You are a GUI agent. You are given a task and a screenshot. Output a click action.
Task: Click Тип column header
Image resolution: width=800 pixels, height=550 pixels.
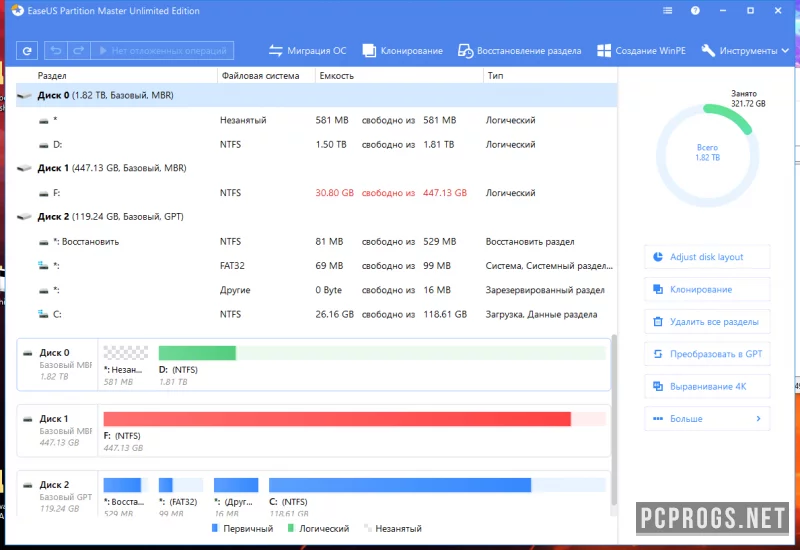pos(495,76)
